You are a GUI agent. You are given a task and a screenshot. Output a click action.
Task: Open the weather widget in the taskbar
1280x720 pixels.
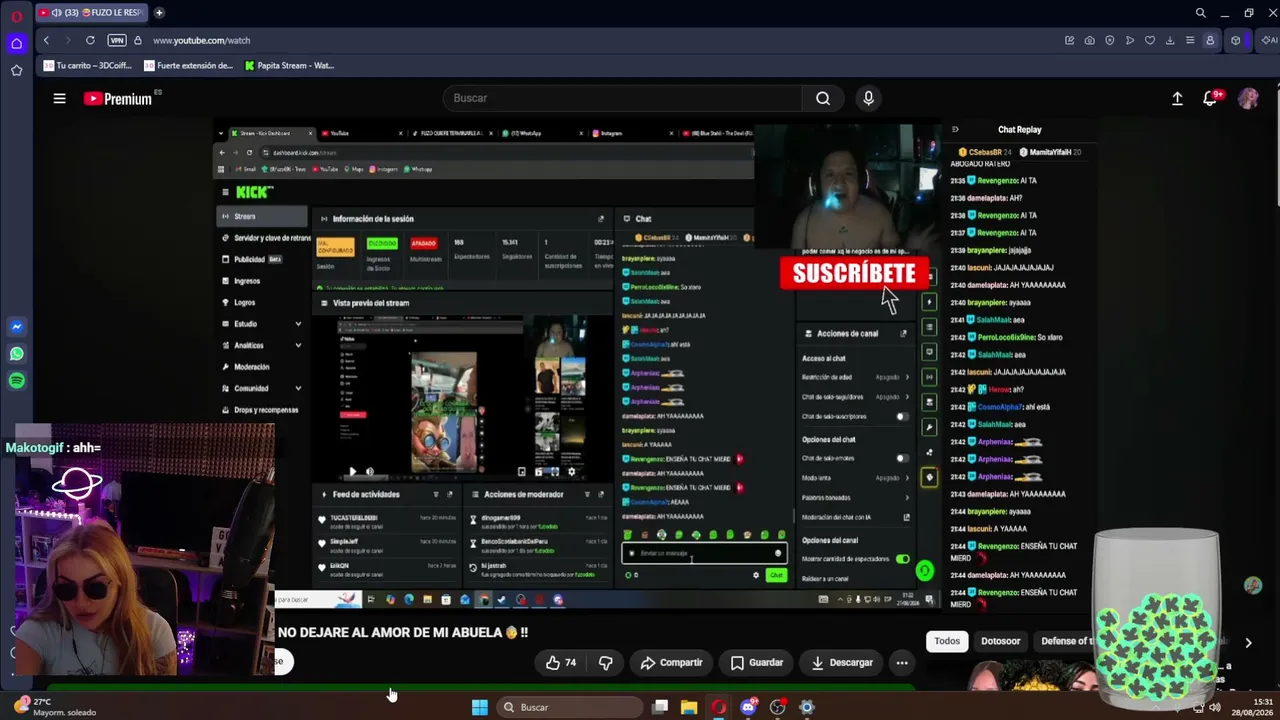pyautogui.click(x=55, y=707)
